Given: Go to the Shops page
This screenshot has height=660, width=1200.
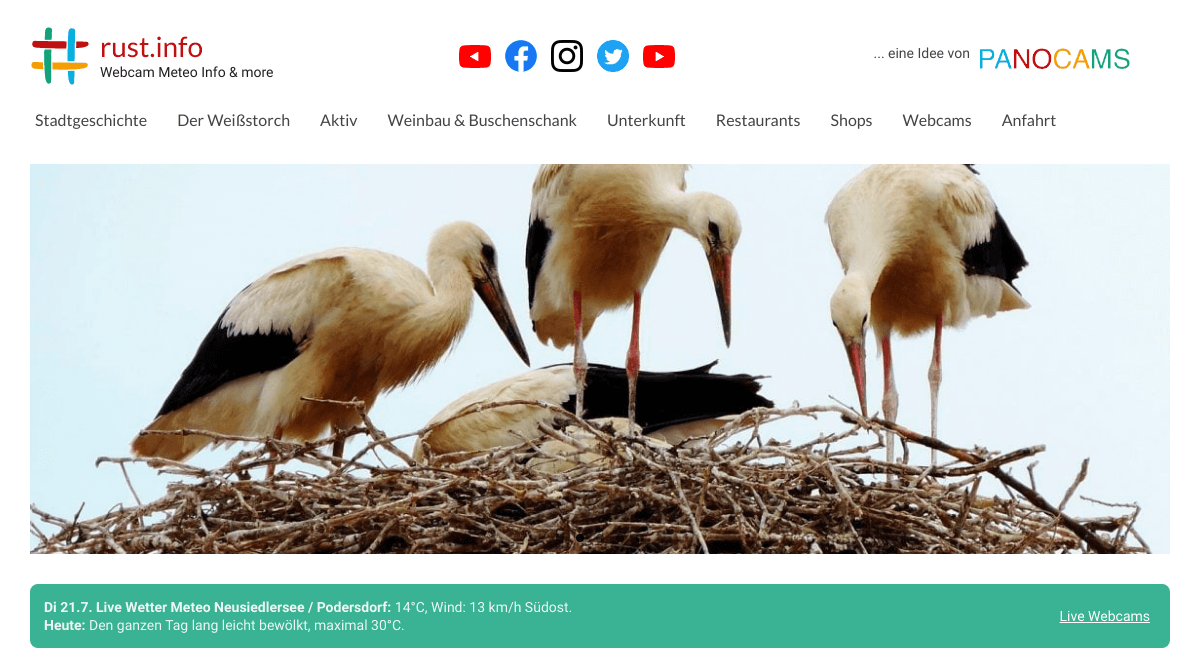Looking at the screenshot, I should click(851, 120).
